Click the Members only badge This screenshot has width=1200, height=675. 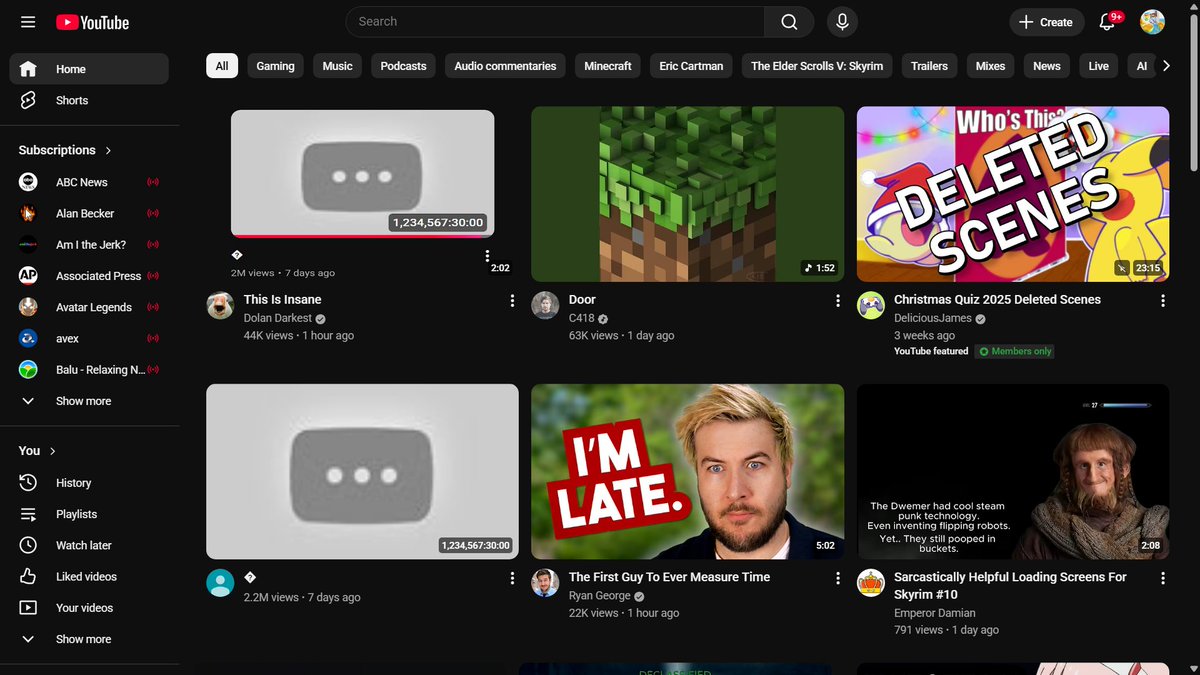[x=1015, y=351]
